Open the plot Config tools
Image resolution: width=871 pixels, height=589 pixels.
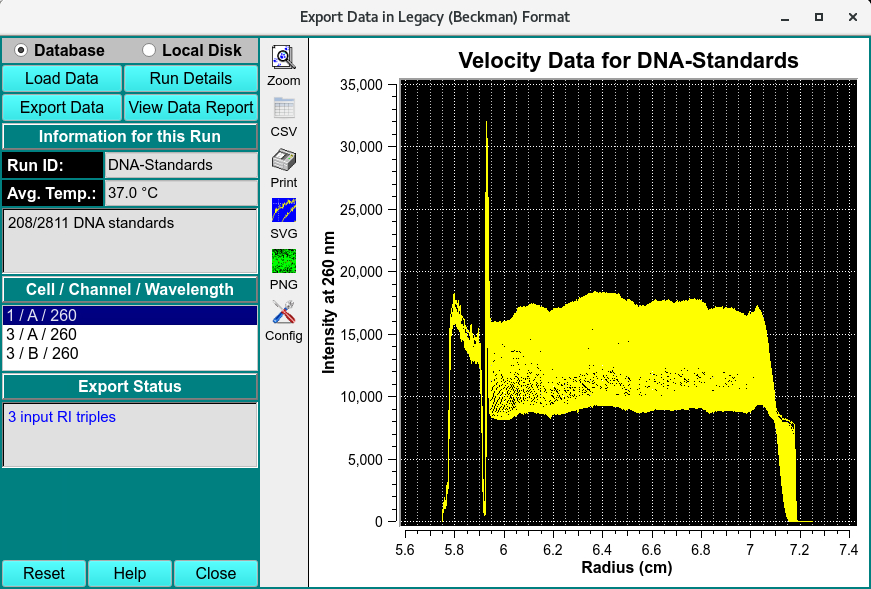point(283,313)
